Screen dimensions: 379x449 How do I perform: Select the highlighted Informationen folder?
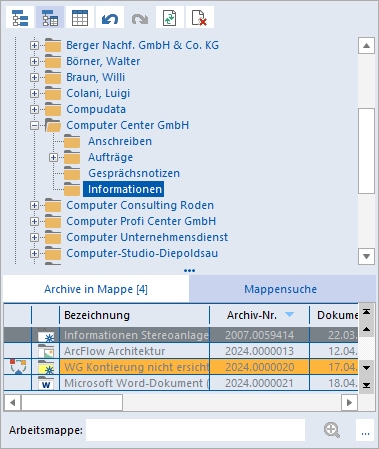124,189
